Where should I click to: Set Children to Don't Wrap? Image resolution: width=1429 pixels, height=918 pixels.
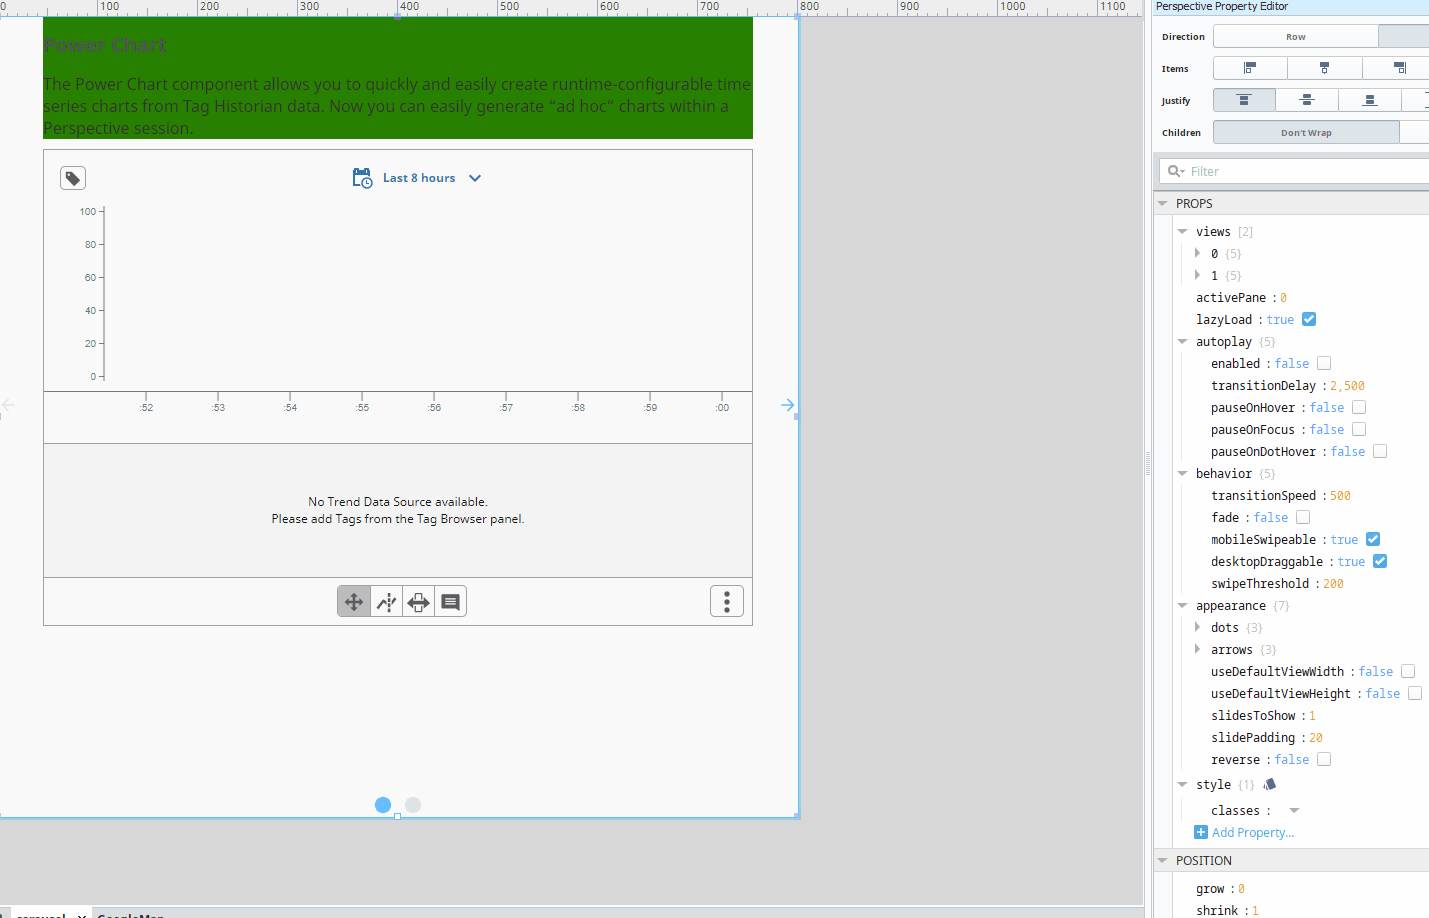click(1306, 132)
